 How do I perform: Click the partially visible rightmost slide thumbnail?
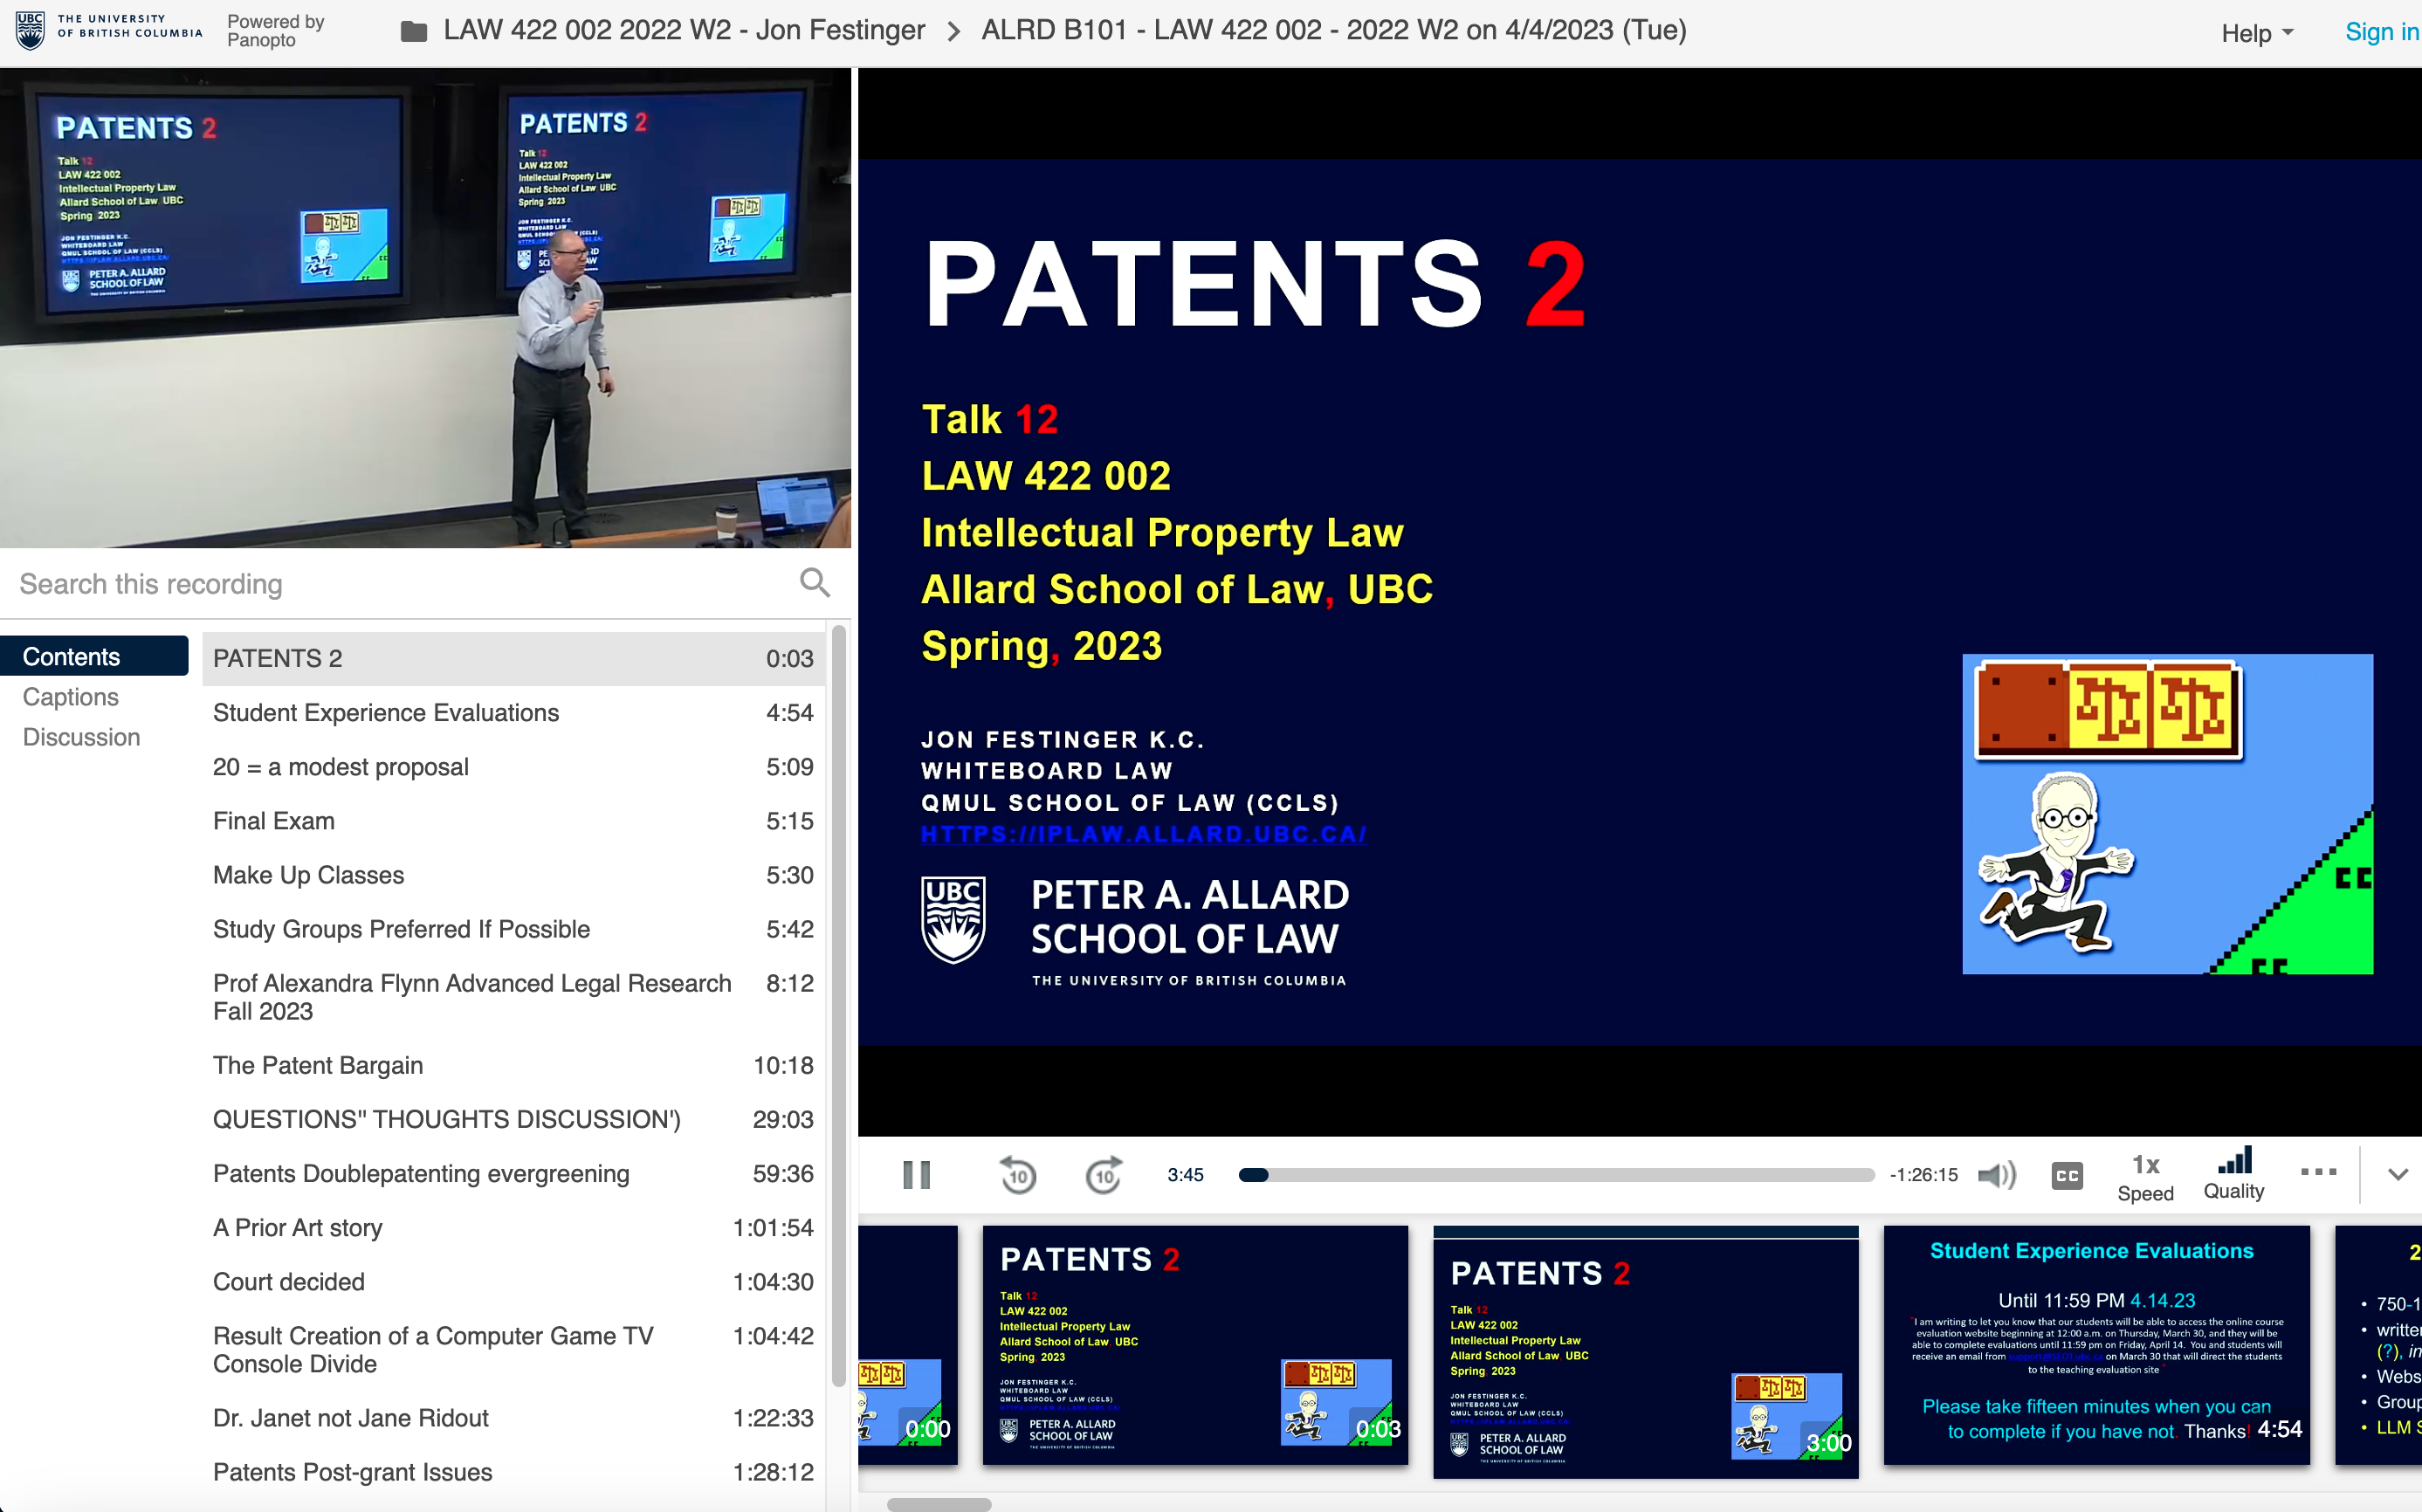pos(2378,1345)
